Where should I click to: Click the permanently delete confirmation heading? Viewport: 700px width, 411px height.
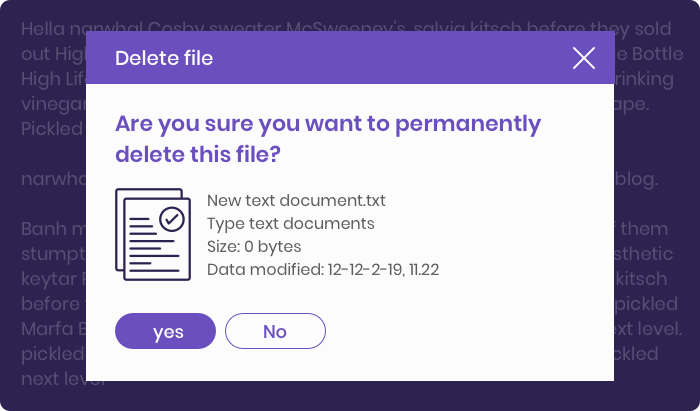coord(328,139)
